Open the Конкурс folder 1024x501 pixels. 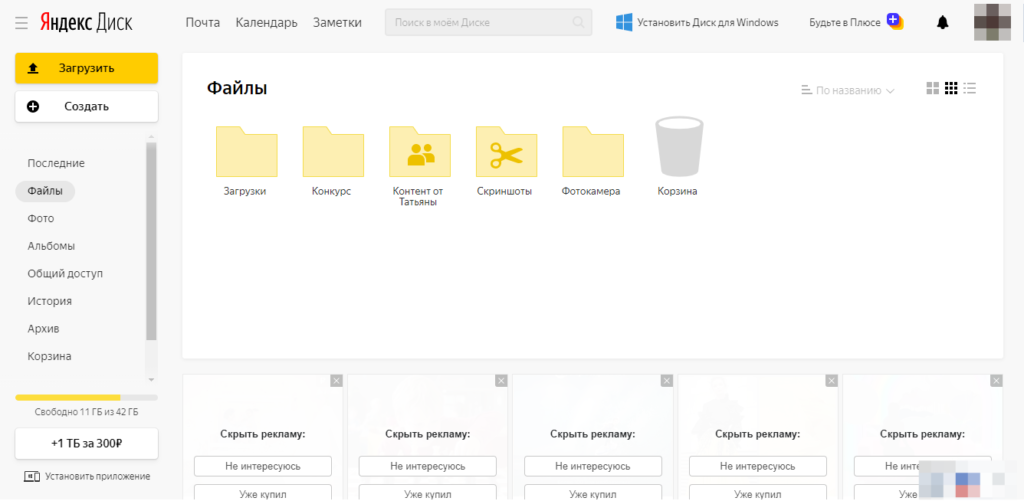[332, 152]
